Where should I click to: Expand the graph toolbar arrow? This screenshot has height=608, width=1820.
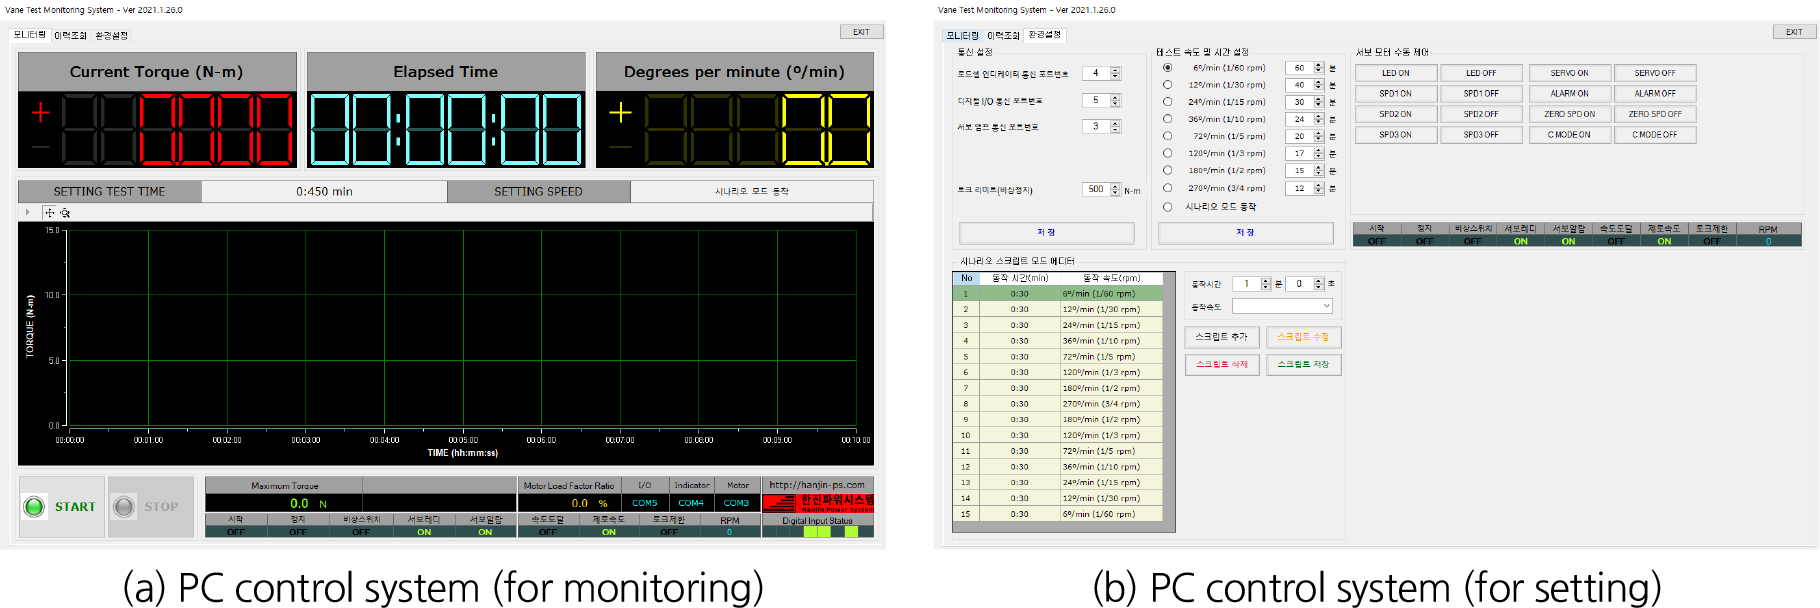tap(27, 213)
